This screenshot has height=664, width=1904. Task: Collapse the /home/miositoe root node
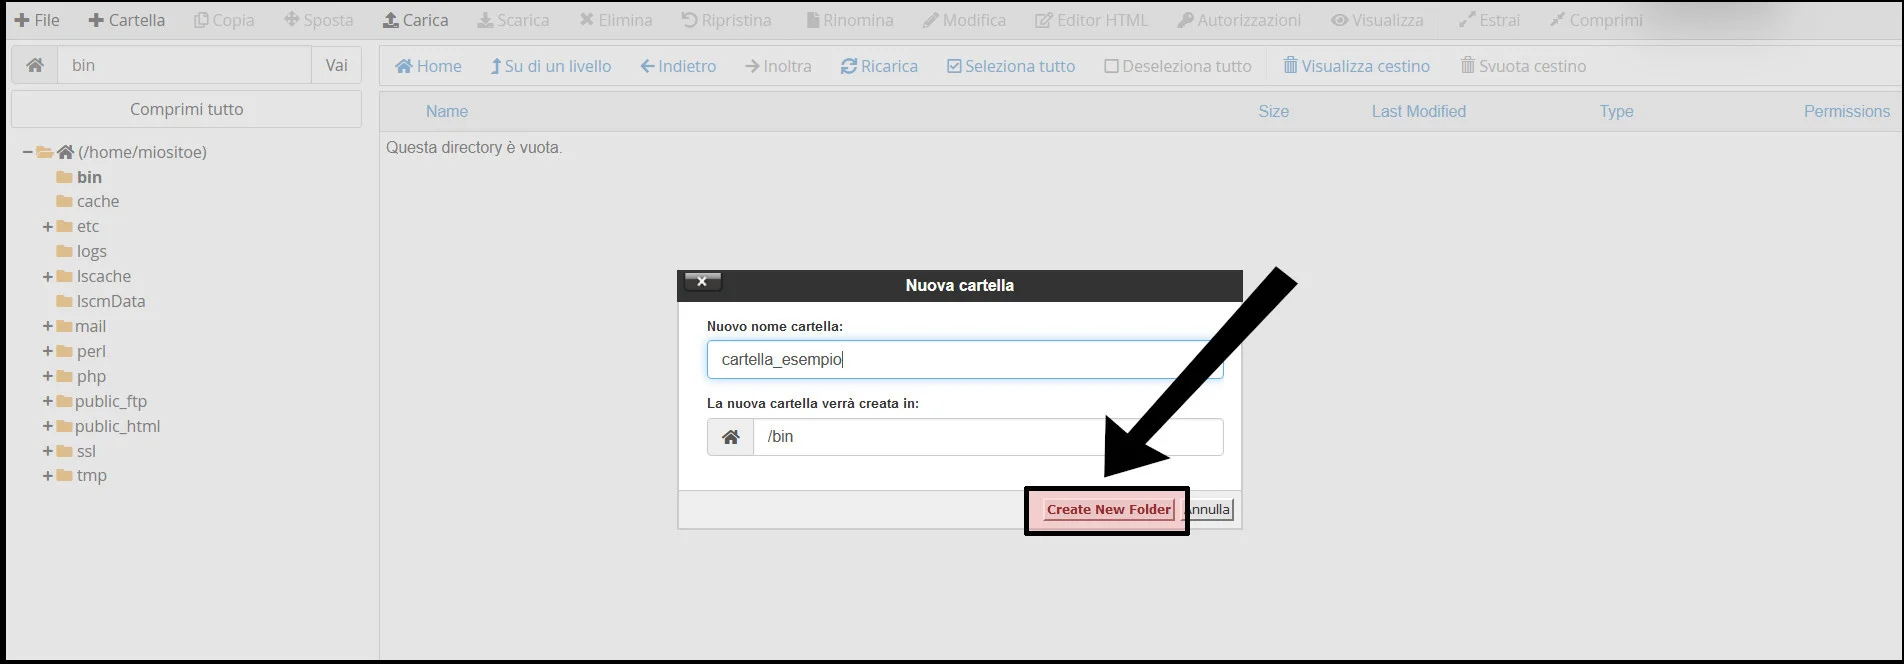pyautogui.click(x=28, y=152)
